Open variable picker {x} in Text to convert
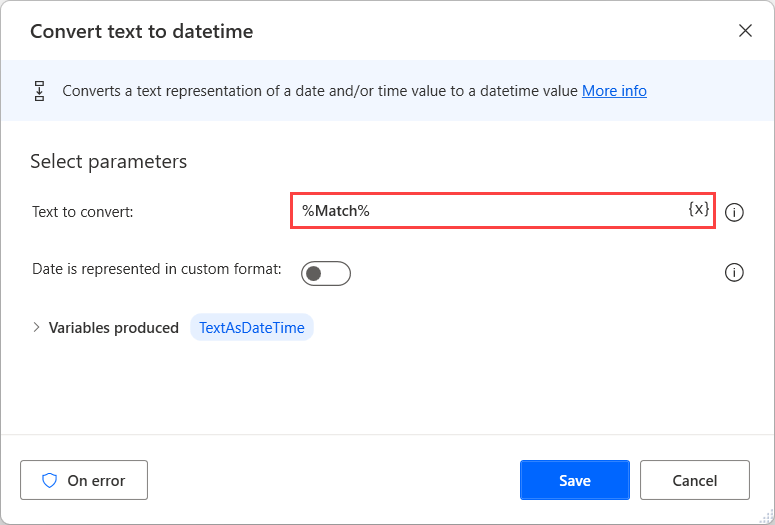The width and height of the screenshot is (775, 525). 698,209
